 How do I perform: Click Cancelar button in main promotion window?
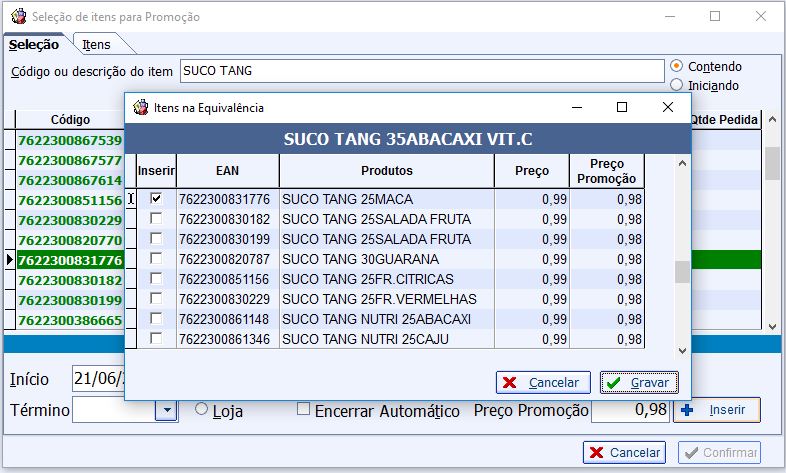[x=624, y=452]
